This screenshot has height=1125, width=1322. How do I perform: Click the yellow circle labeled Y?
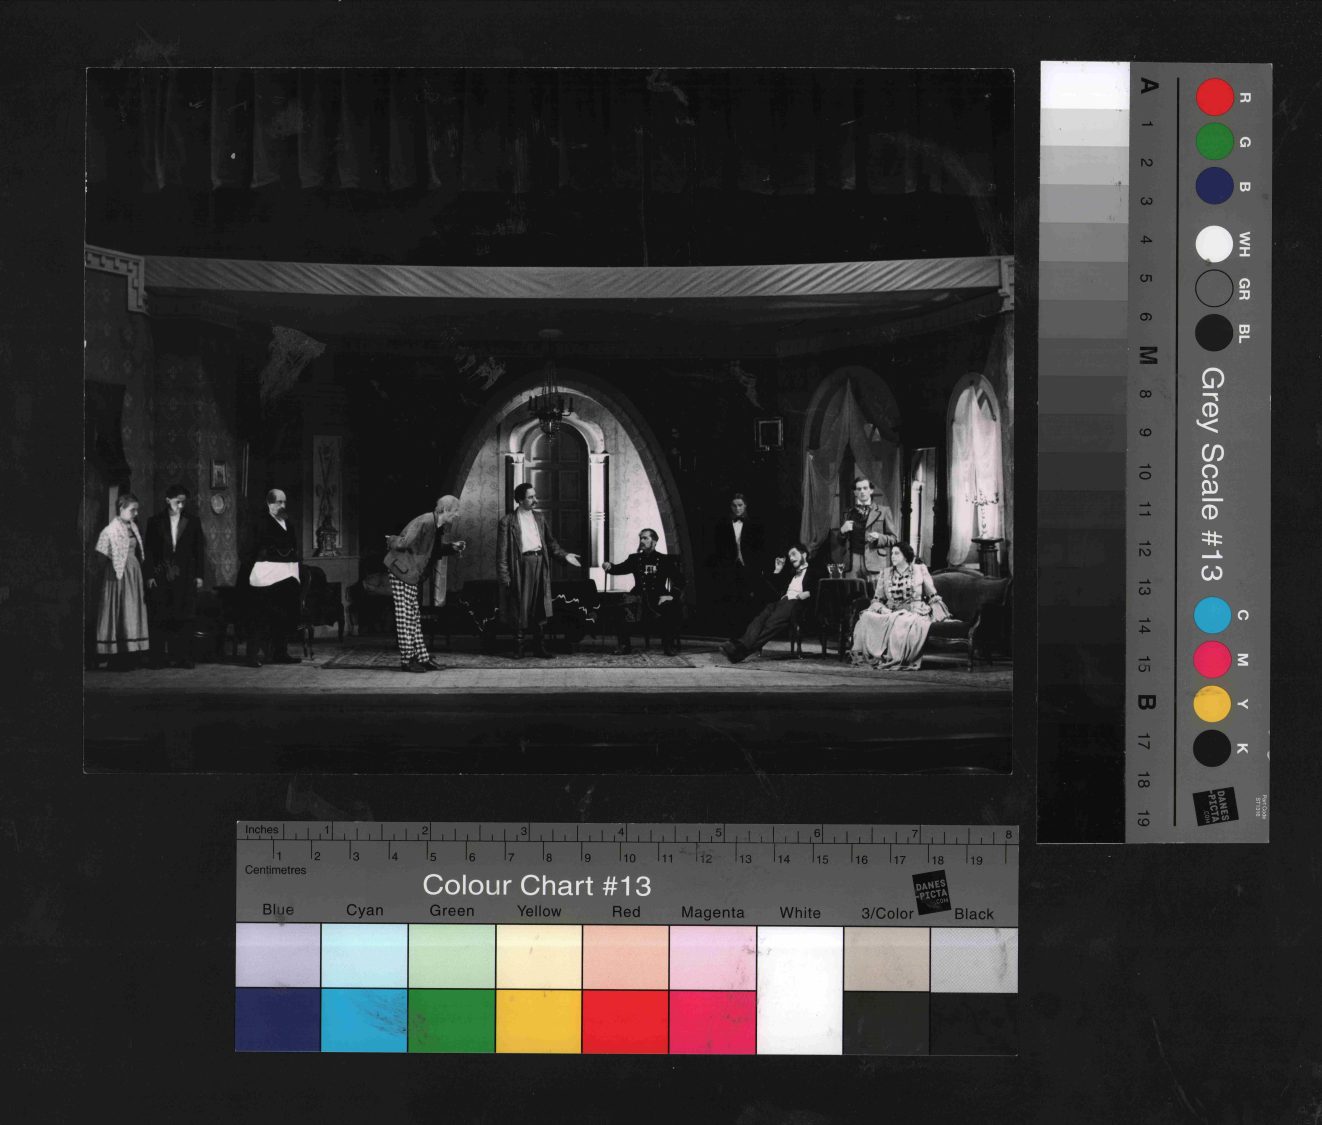coord(1212,704)
